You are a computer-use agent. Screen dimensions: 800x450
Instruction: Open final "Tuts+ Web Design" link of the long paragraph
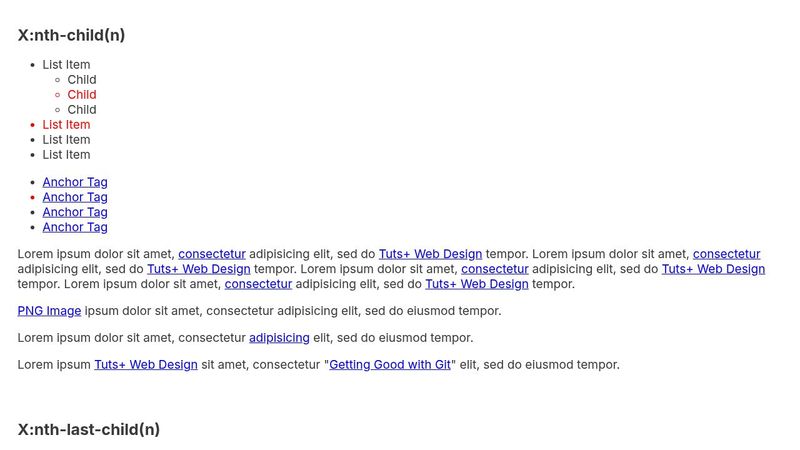point(477,284)
